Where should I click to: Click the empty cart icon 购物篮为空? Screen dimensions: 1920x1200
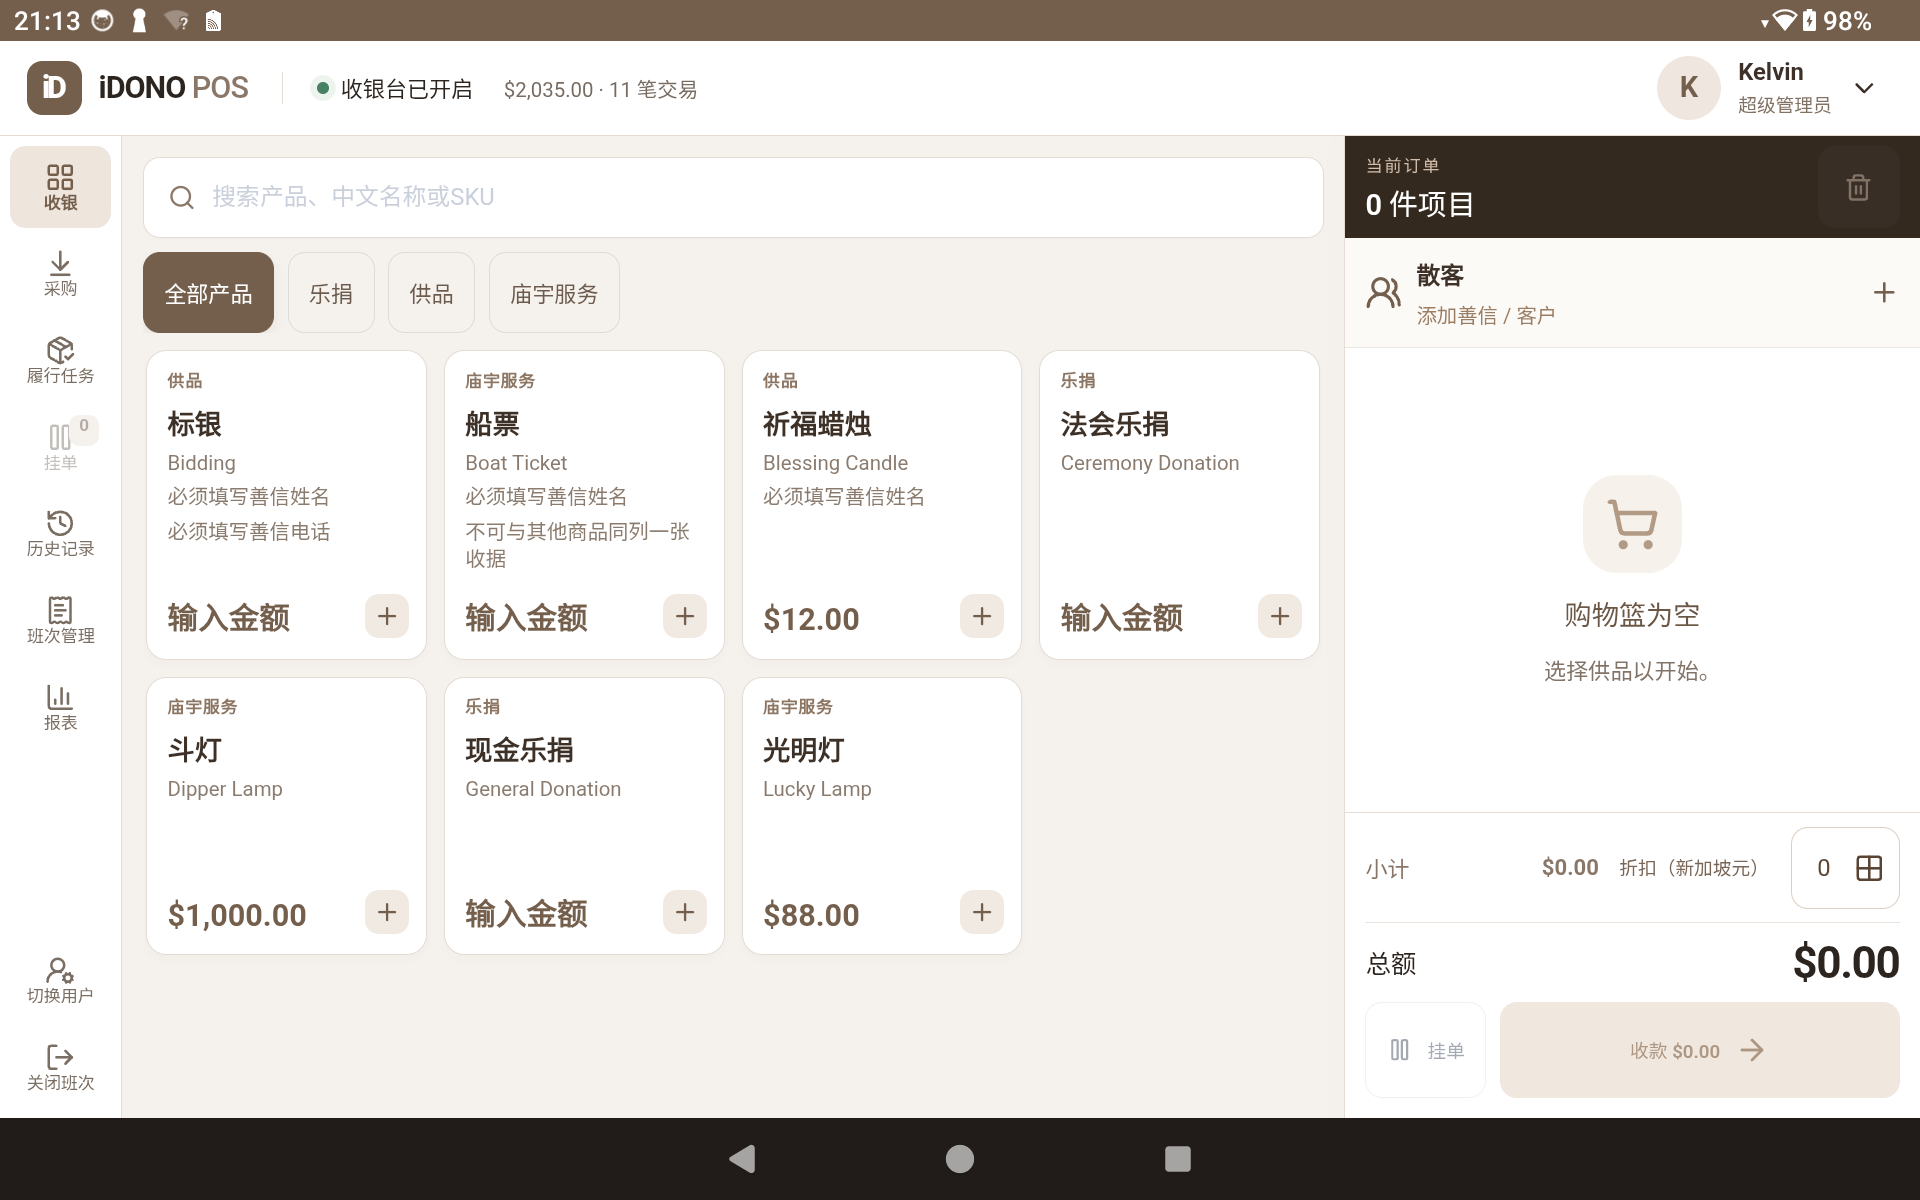[x=1632, y=524]
